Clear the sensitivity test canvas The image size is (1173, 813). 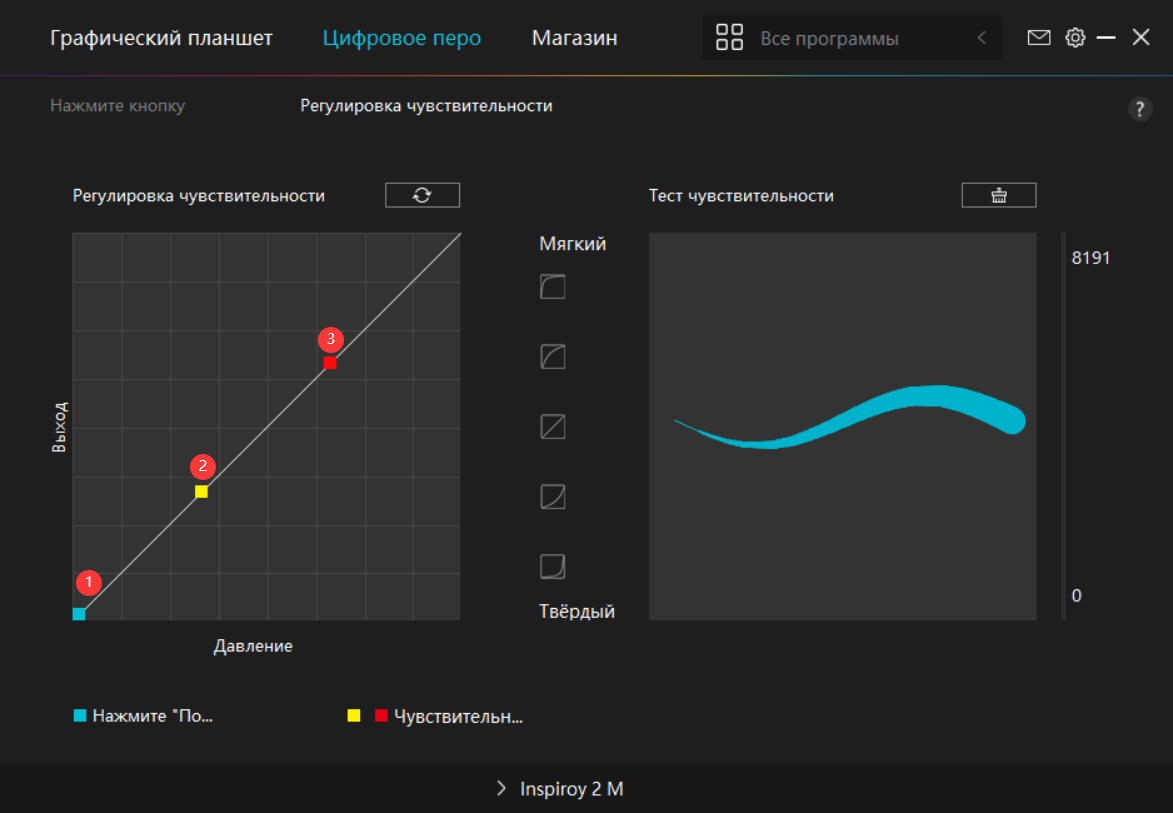(x=998, y=195)
